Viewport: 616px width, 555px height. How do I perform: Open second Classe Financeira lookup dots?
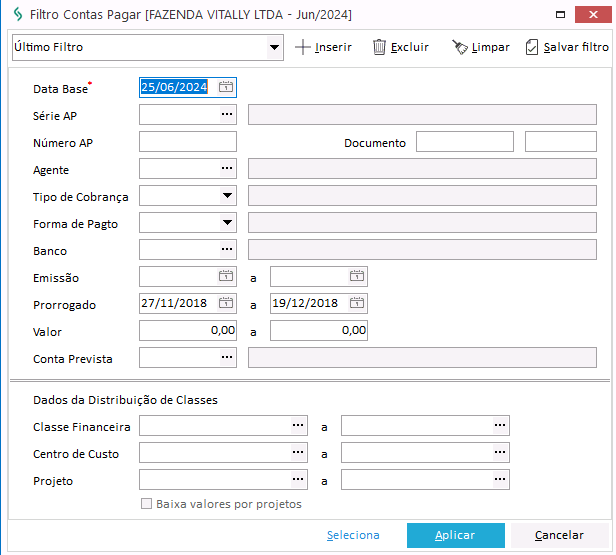point(500,425)
